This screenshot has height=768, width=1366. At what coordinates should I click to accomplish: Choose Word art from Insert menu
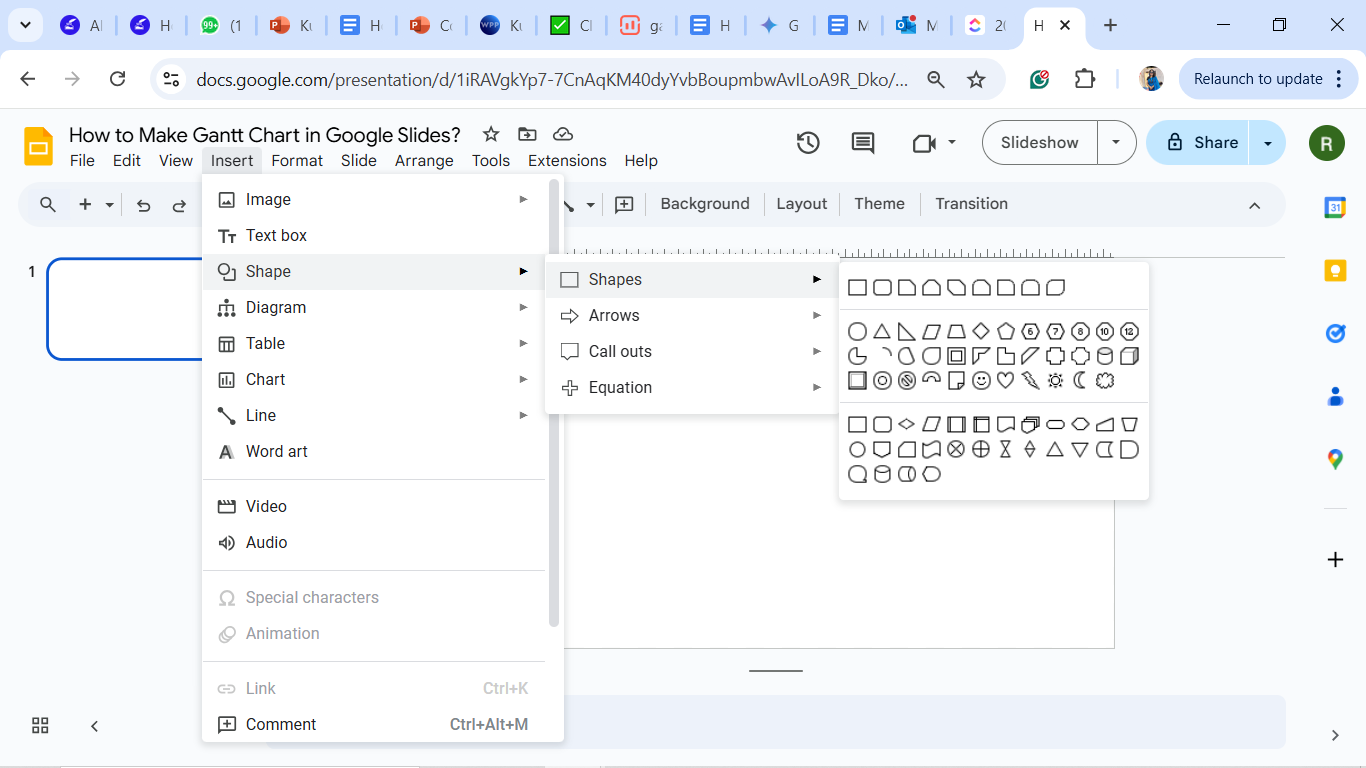[x=375, y=451]
